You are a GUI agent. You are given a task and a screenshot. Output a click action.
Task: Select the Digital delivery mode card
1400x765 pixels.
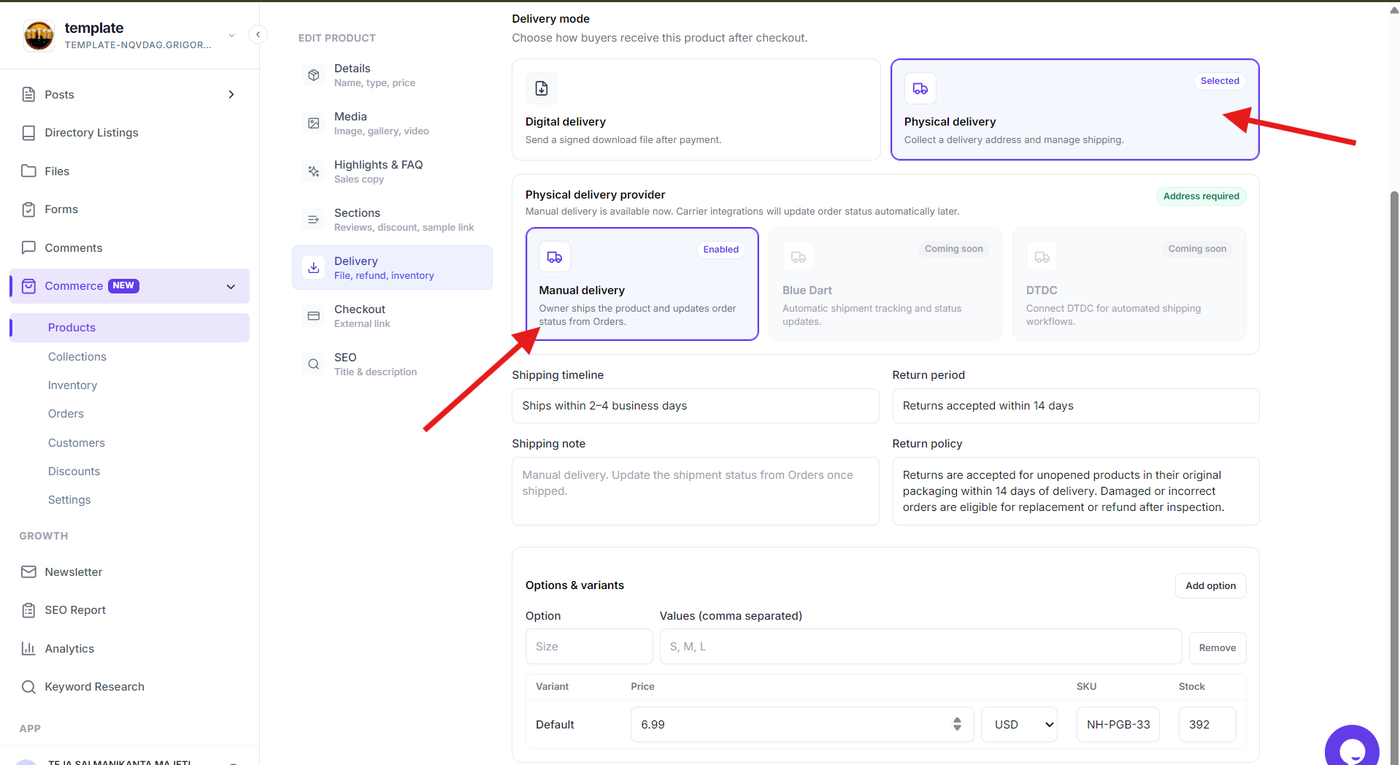point(696,109)
